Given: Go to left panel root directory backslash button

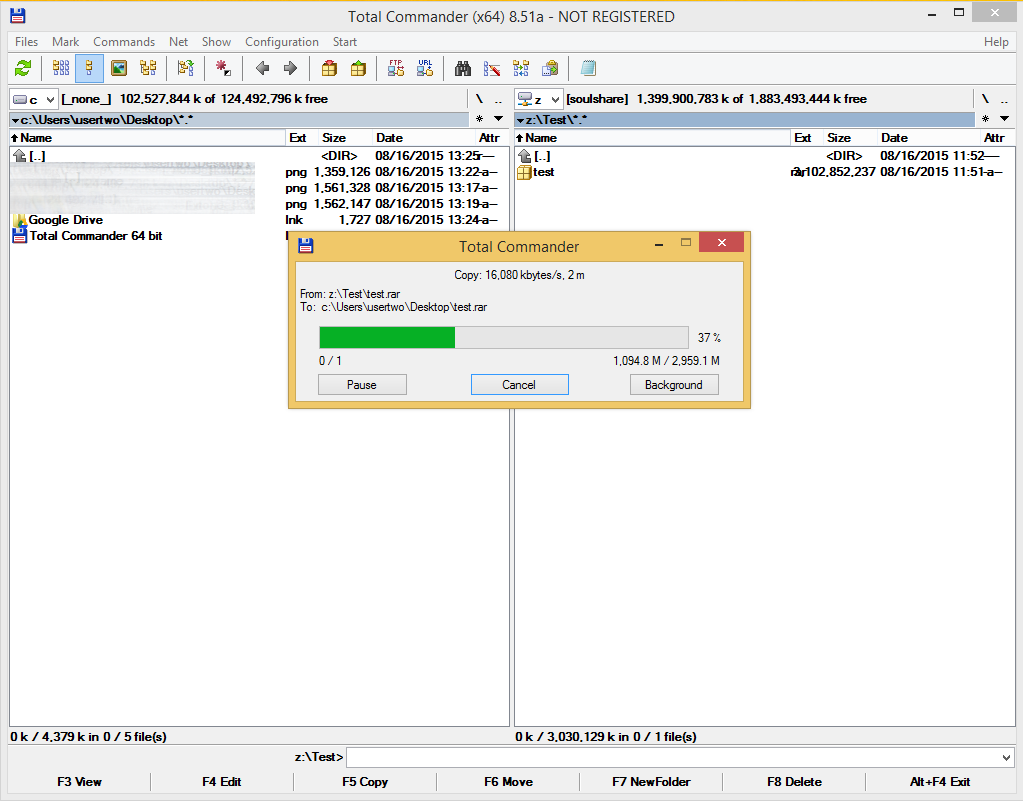Looking at the screenshot, I should [480, 99].
